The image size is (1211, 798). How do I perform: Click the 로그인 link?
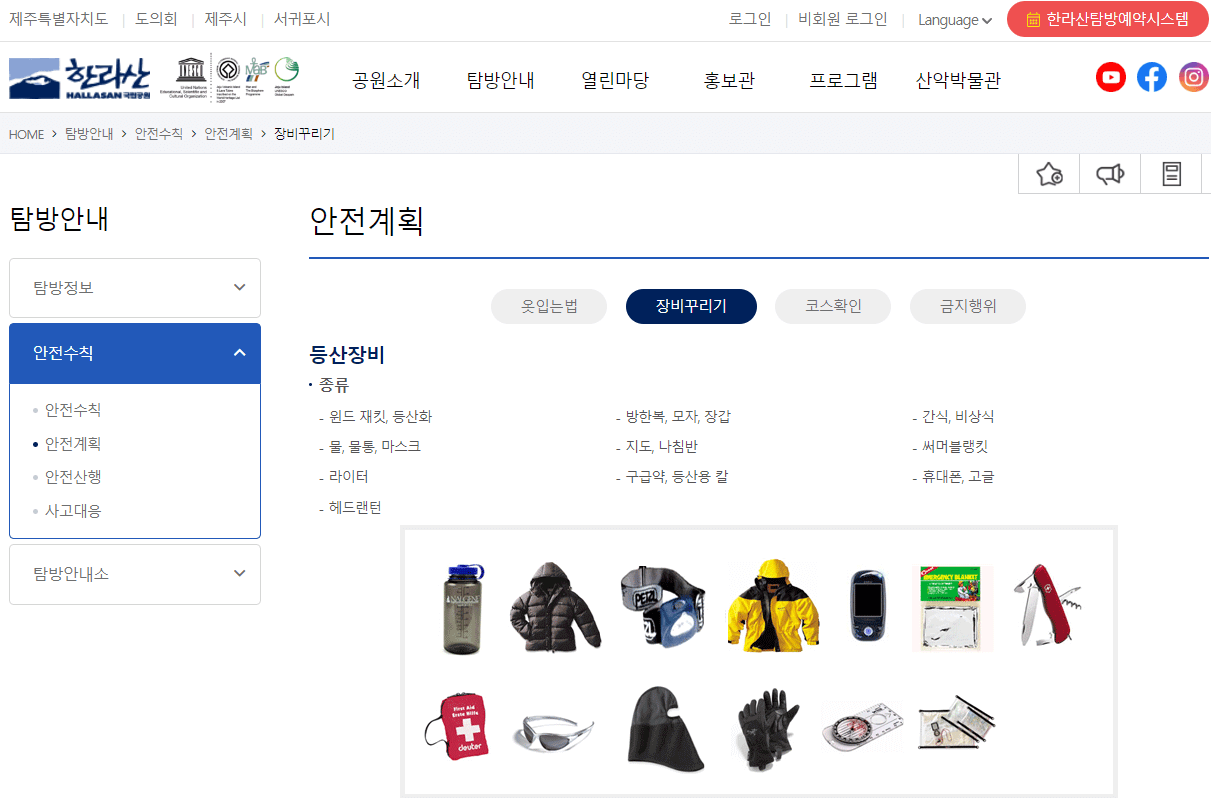pos(749,18)
